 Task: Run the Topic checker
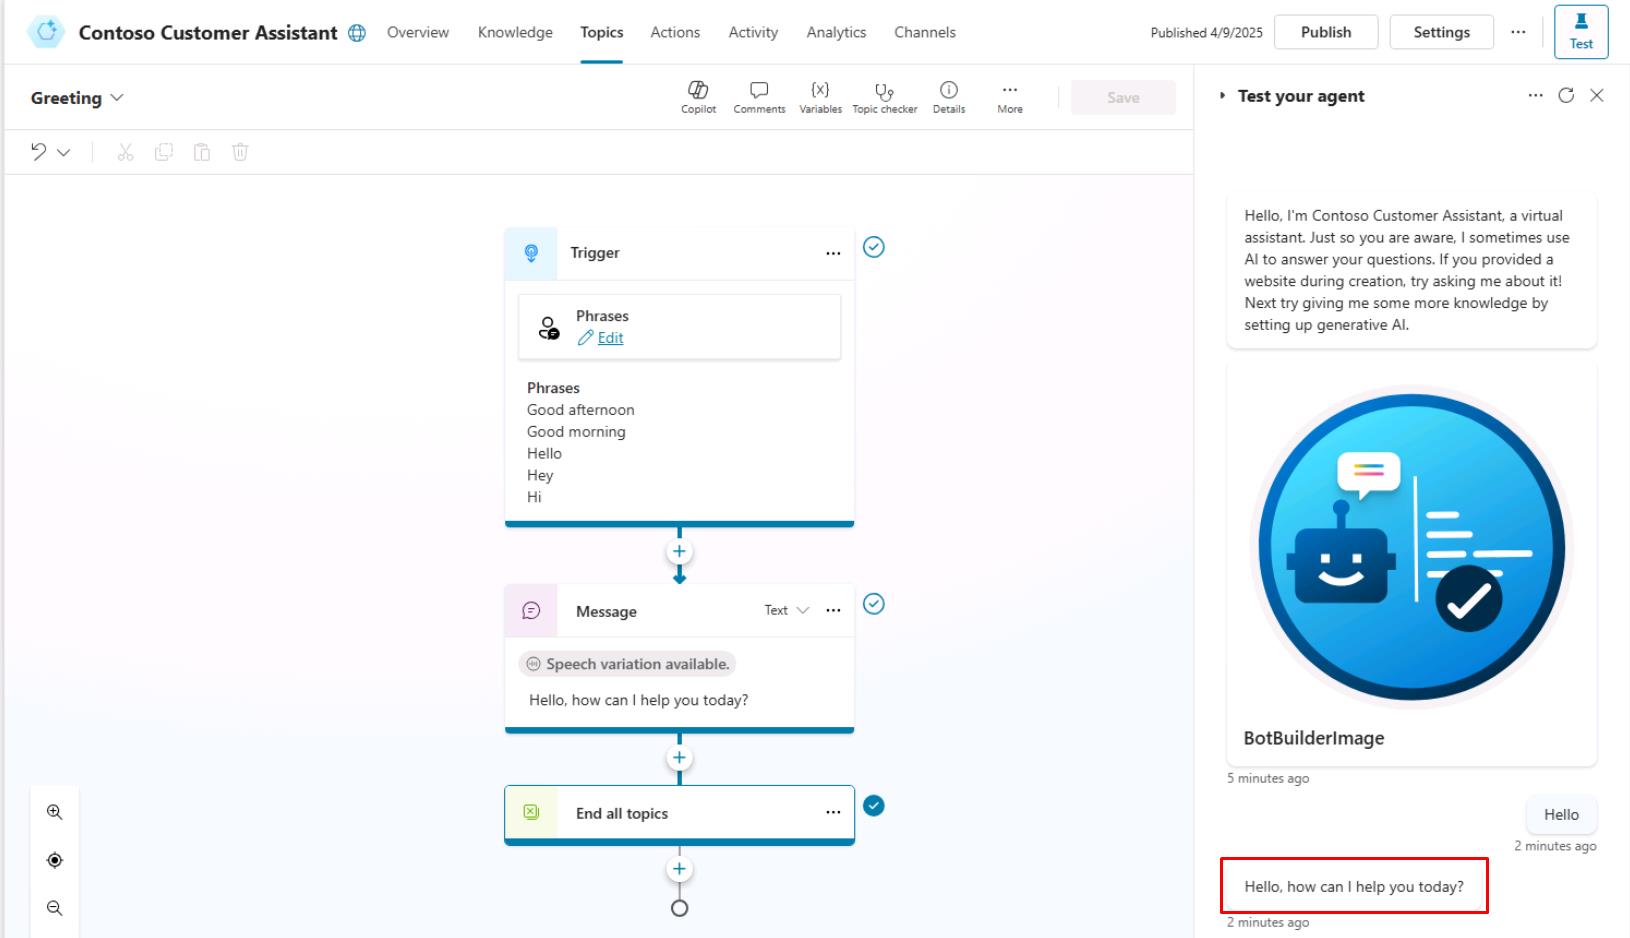(884, 97)
